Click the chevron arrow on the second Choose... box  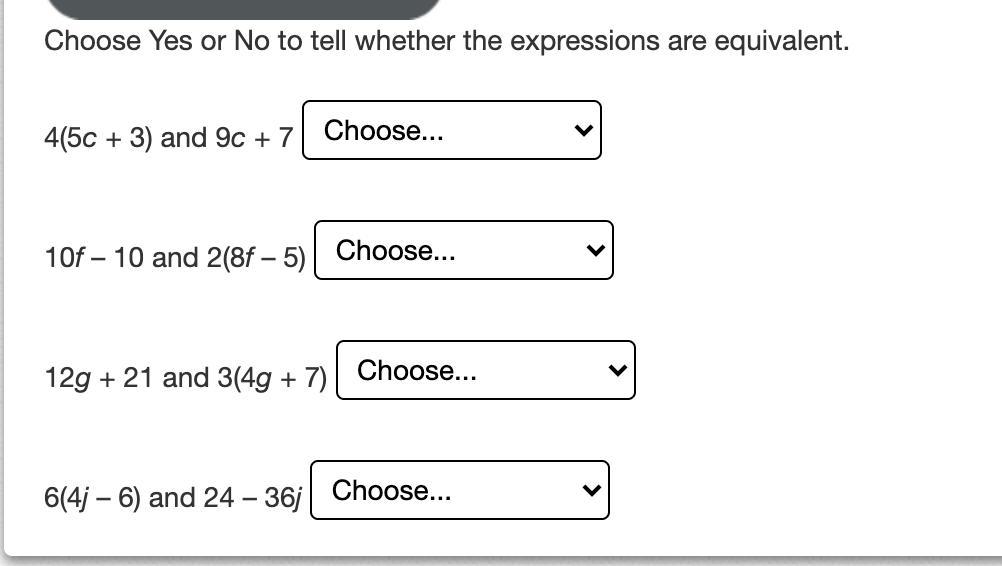click(x=596, y=251)
